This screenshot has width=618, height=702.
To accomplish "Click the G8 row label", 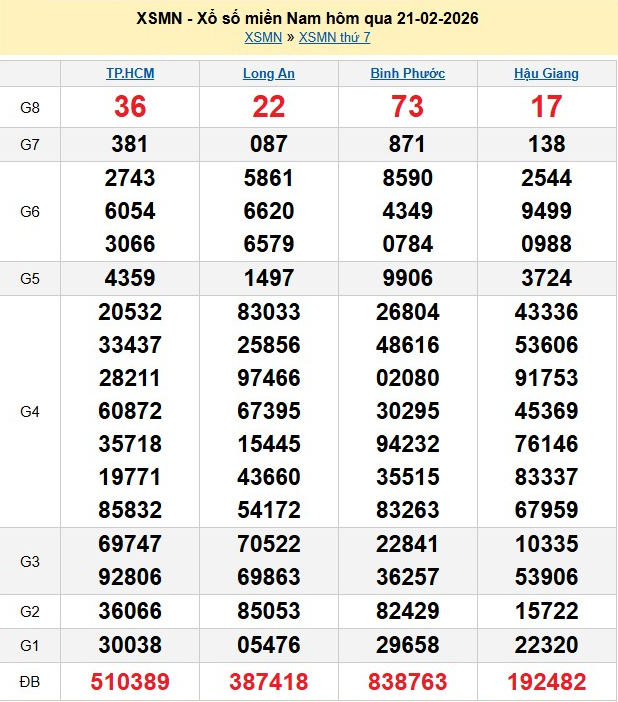I will coord(30,107).
